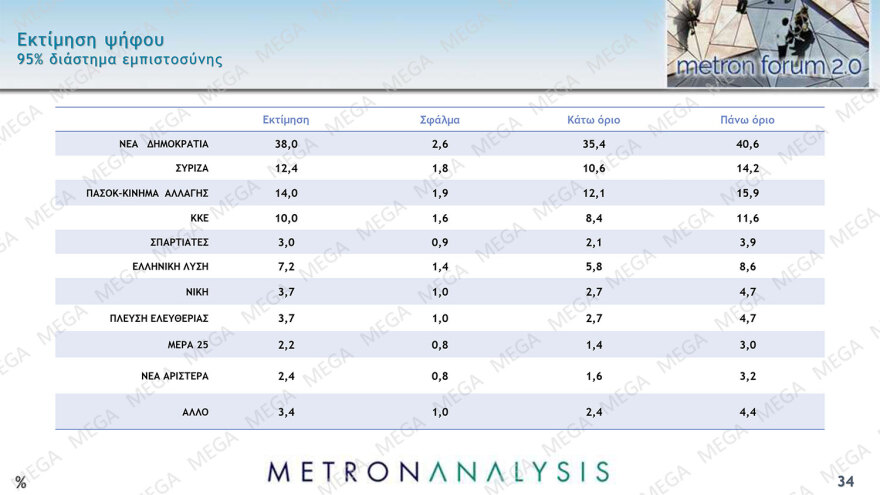Click the error value 1,9 for ΠΑΣΟΚ
Viewport: 880px width, 495px height.
(440, 193)
